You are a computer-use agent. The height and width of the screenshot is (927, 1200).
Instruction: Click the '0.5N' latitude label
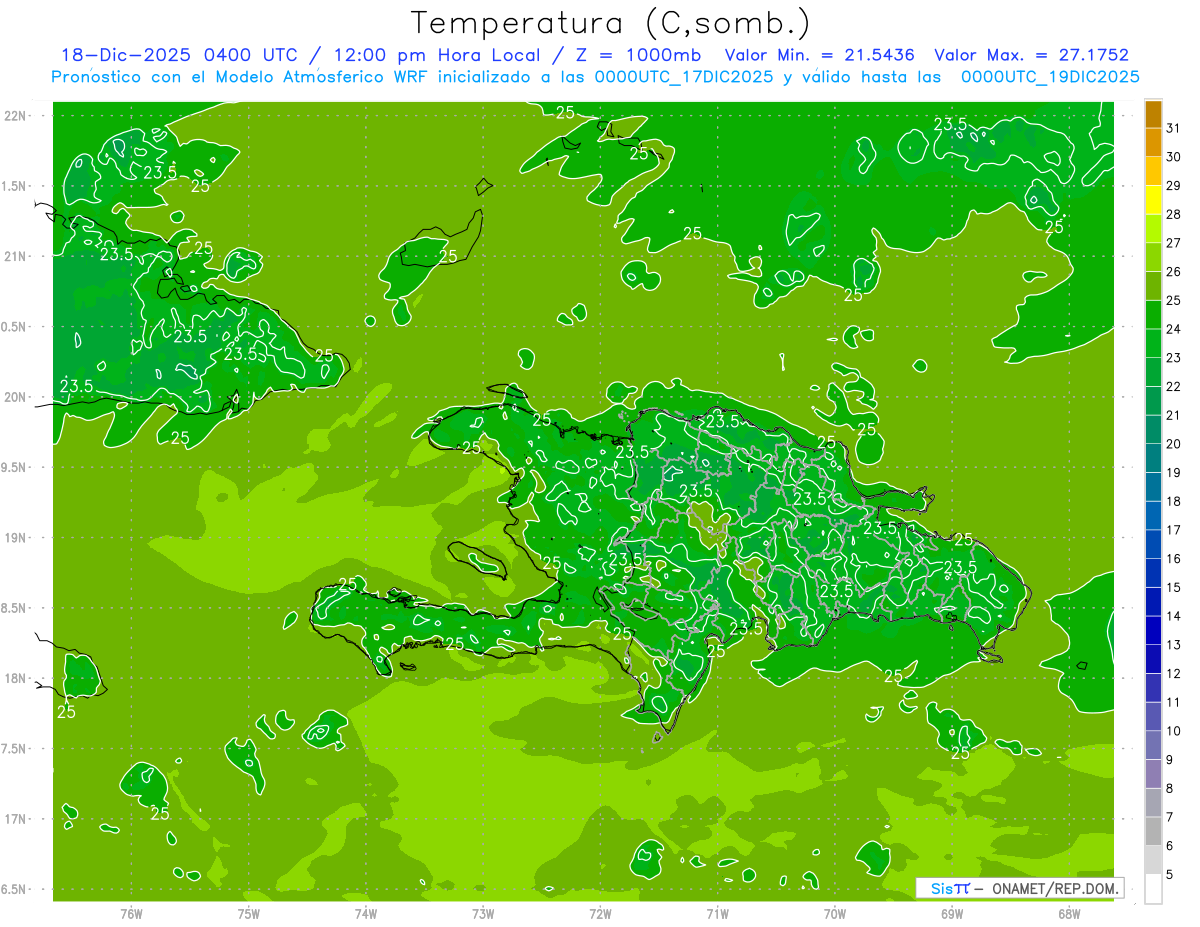point(14,327)
